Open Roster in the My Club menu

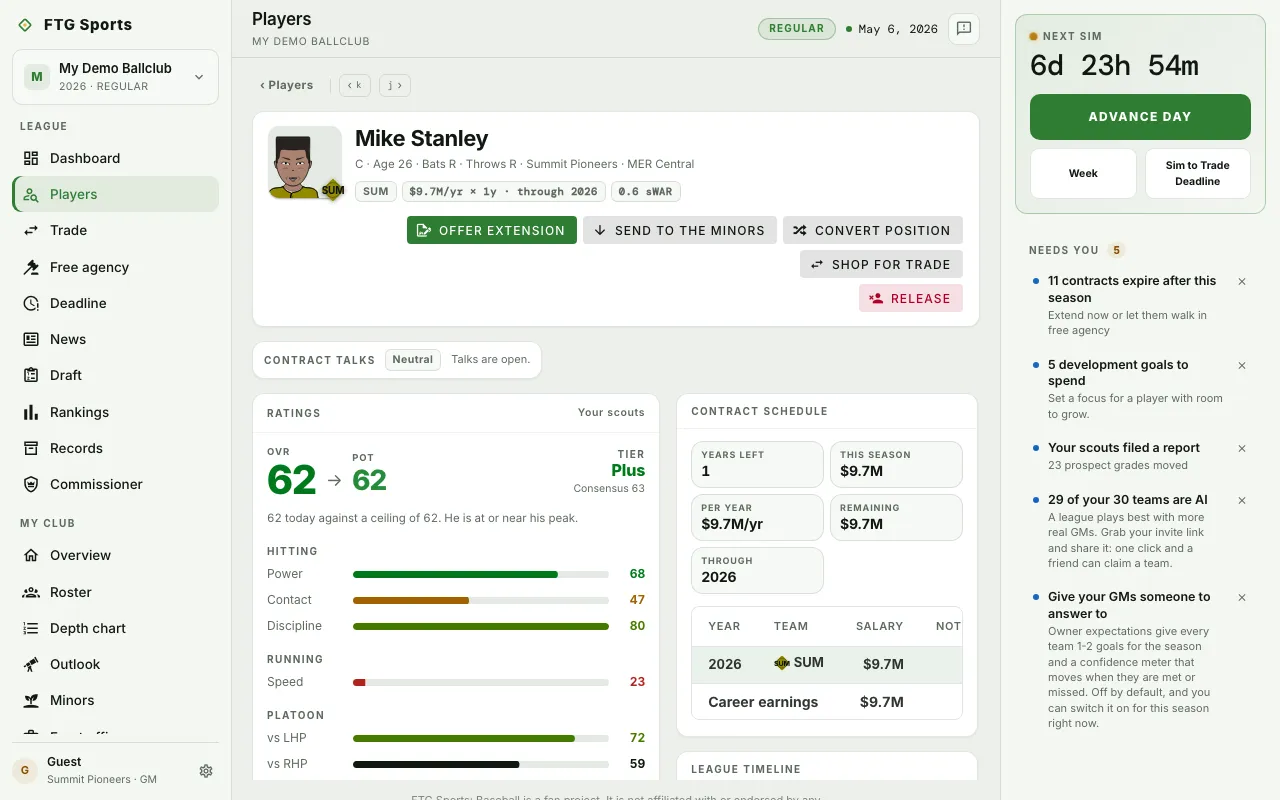click(x=115, y=592)
